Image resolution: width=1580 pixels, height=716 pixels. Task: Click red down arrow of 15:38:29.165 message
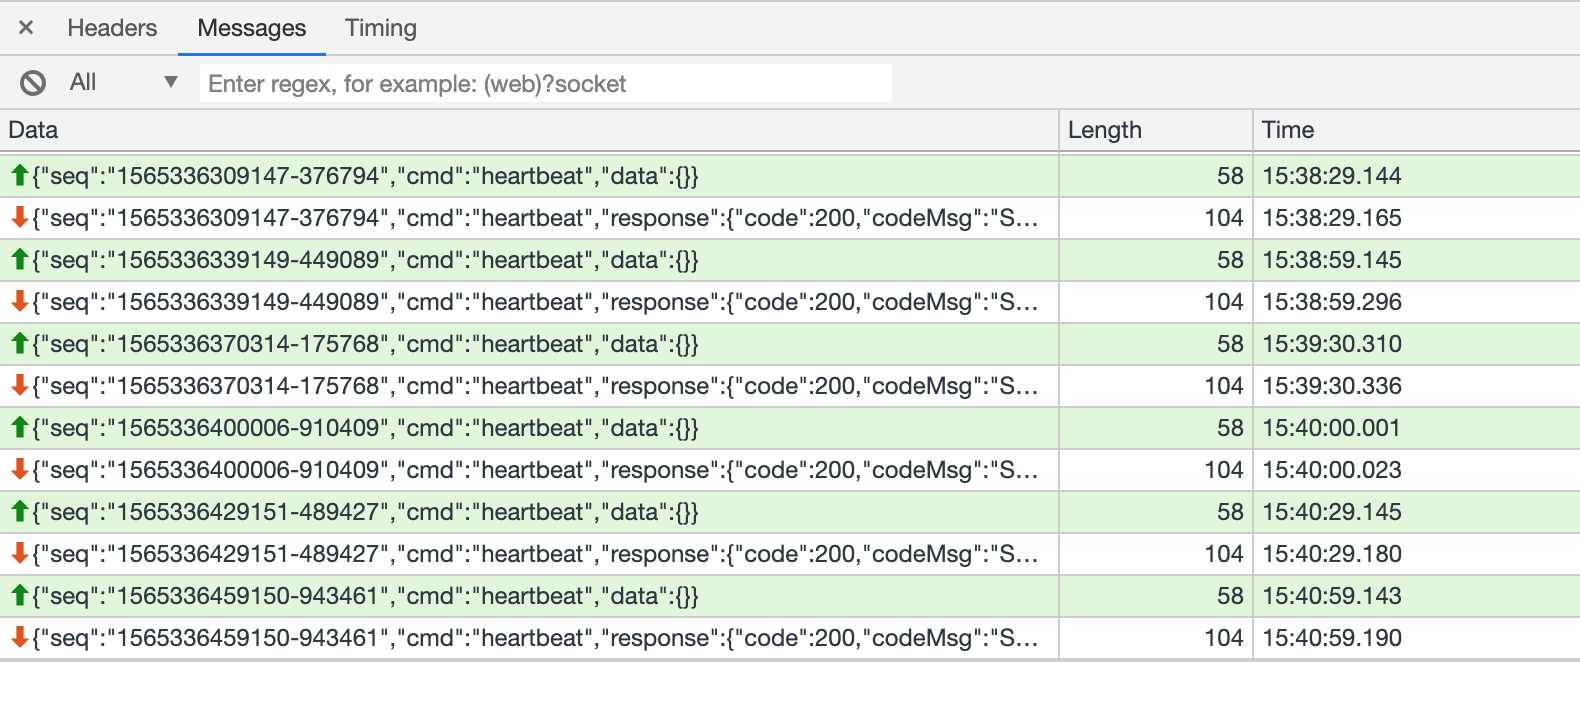pos(19,218)
